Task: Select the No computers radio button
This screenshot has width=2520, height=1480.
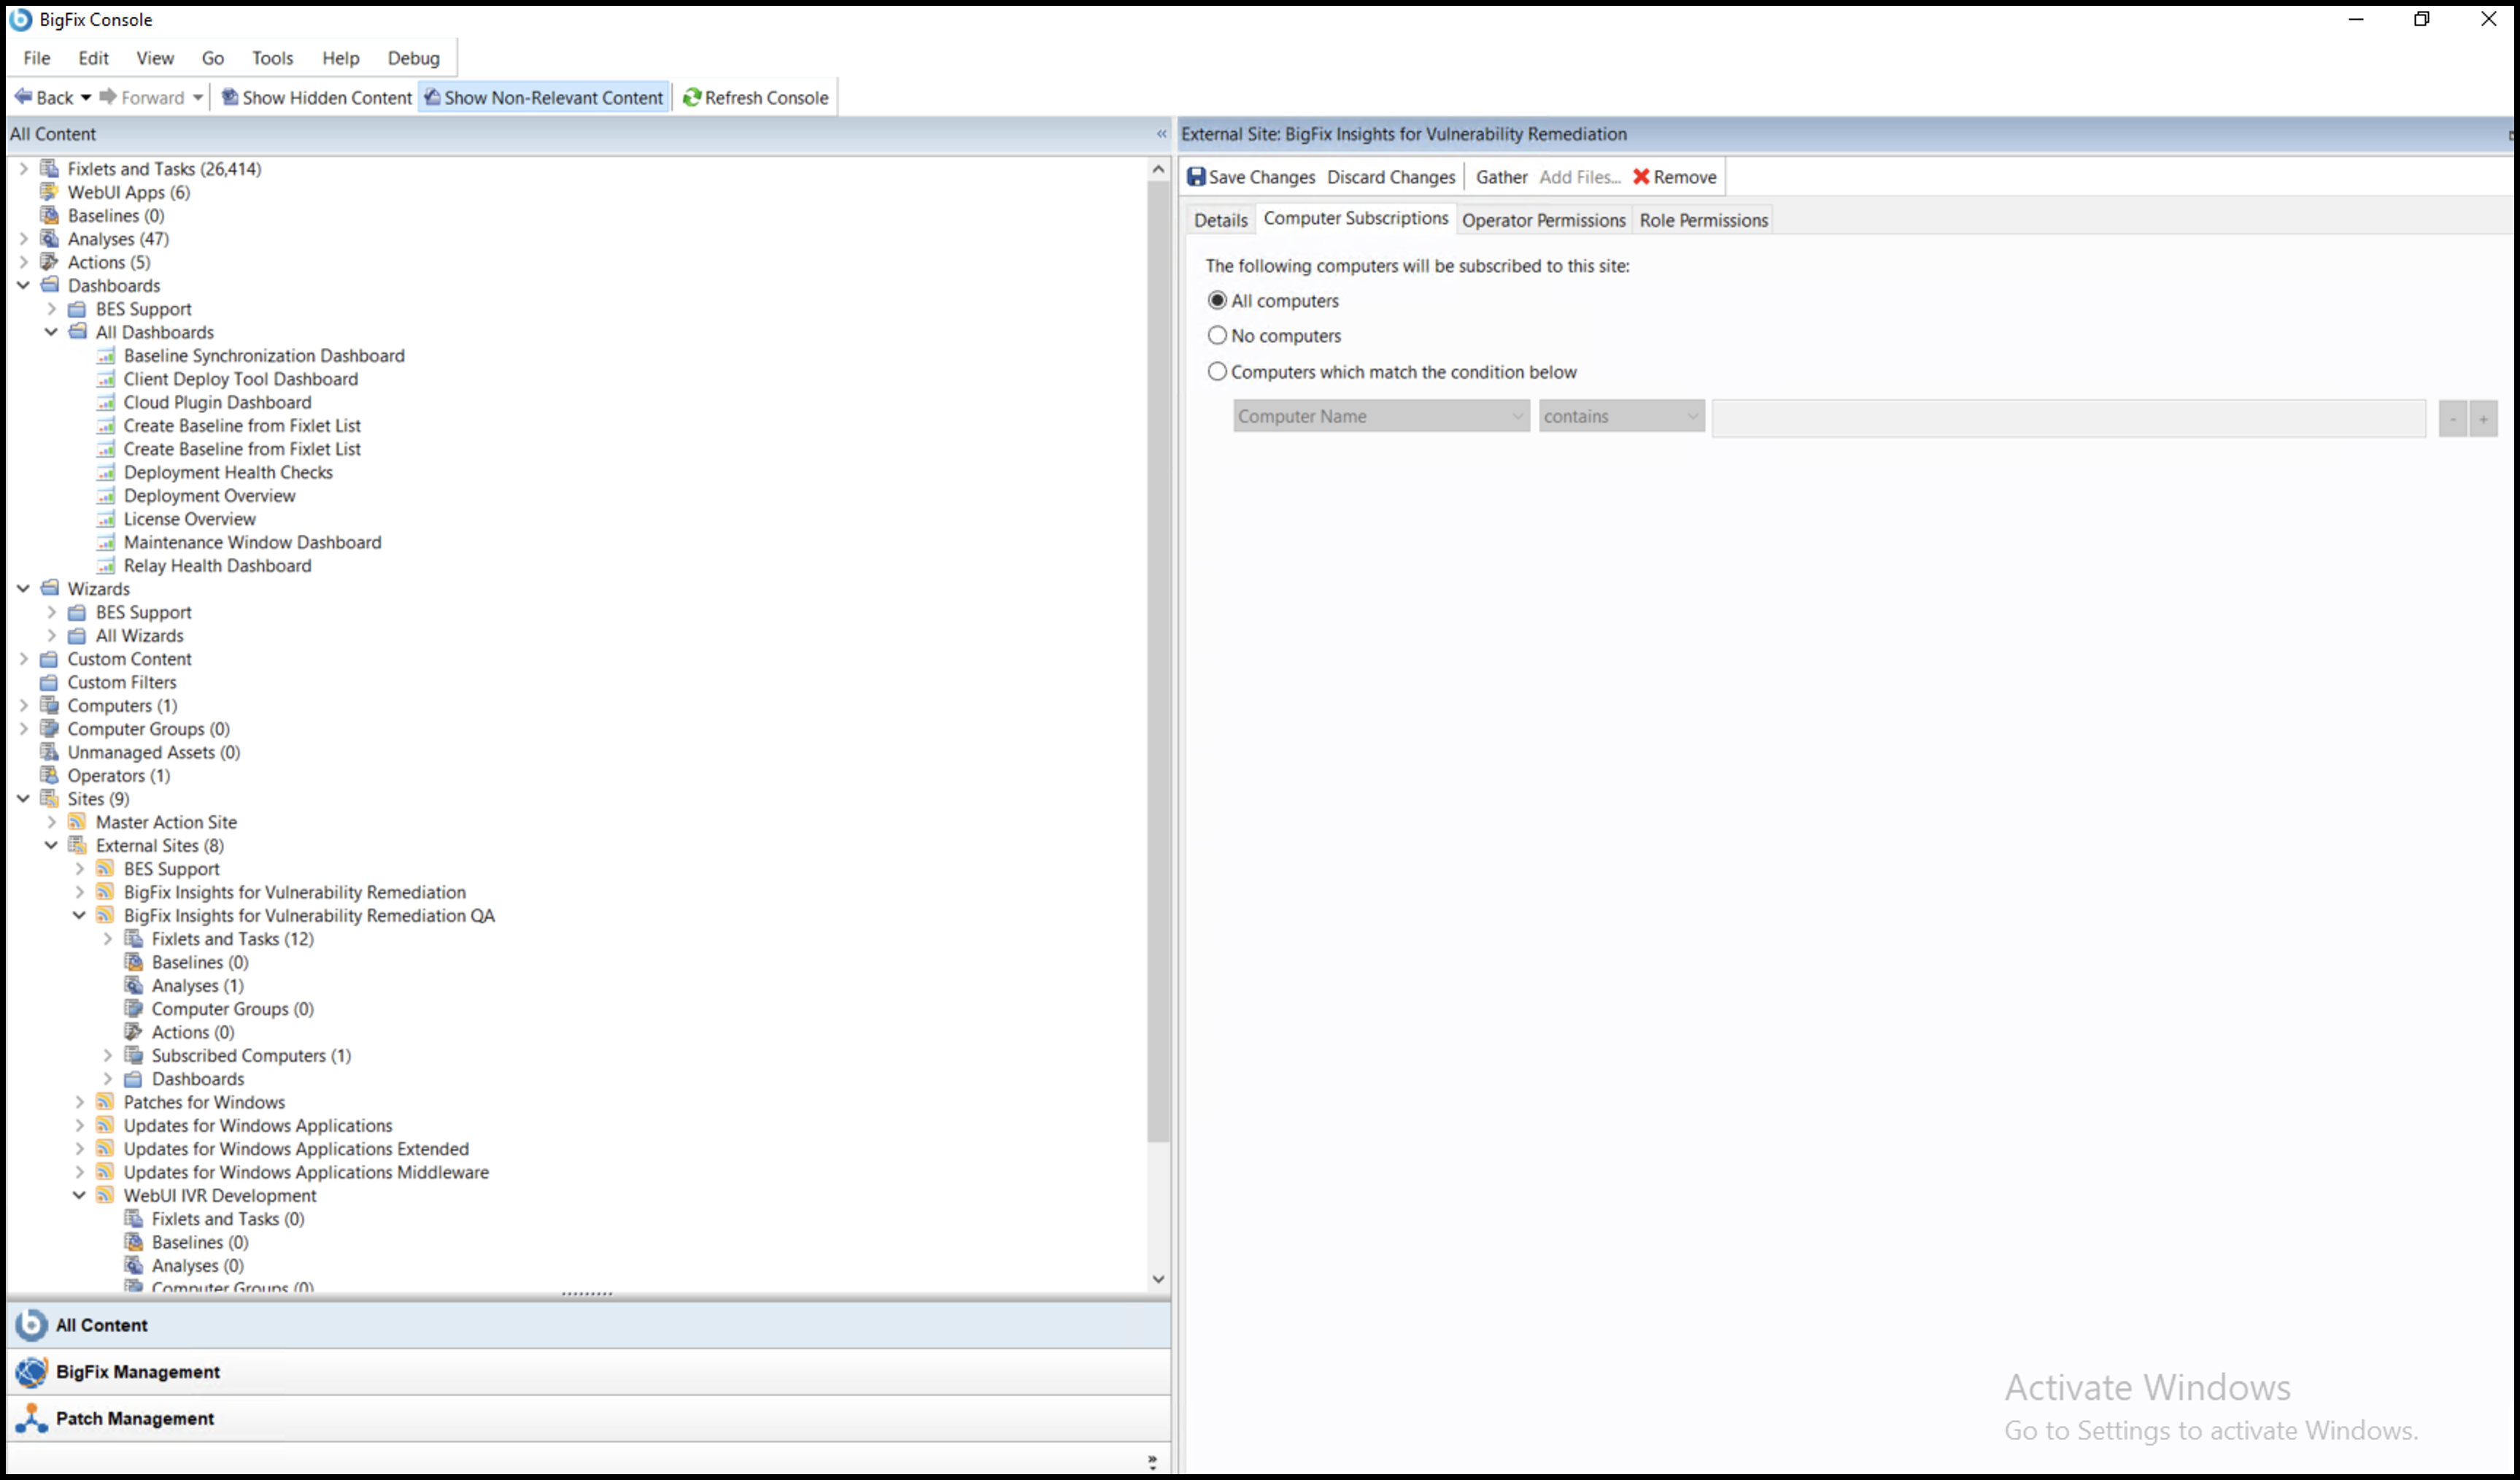Action: click(x=1217, y=336)
